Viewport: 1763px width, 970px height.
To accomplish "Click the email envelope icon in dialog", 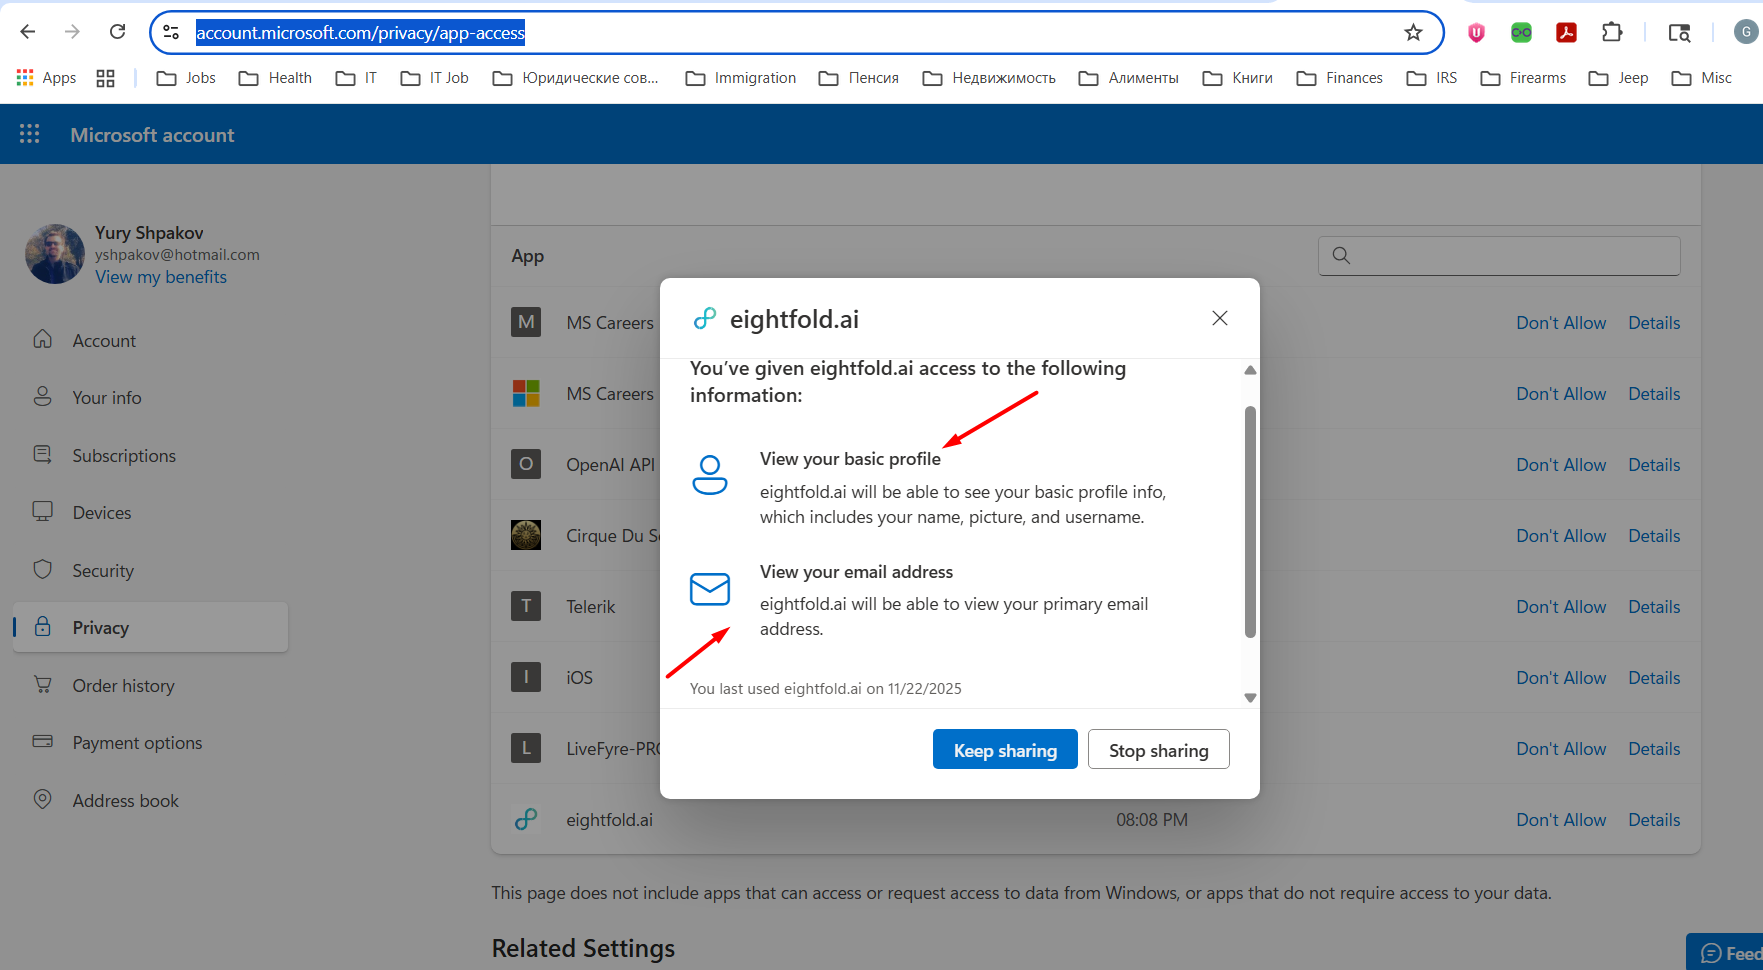I will tap(710, 589).
